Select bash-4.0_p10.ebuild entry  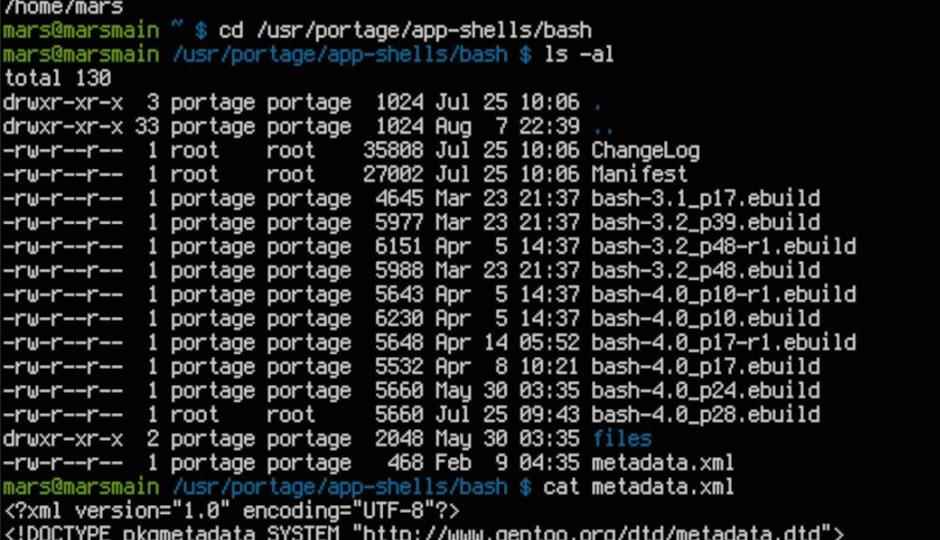point(706,319)
